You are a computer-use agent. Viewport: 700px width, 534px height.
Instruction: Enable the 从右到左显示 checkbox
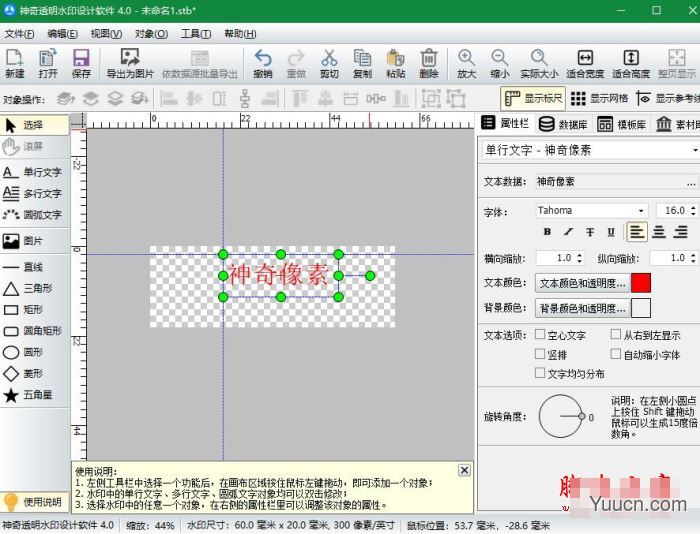coord(616,334)
